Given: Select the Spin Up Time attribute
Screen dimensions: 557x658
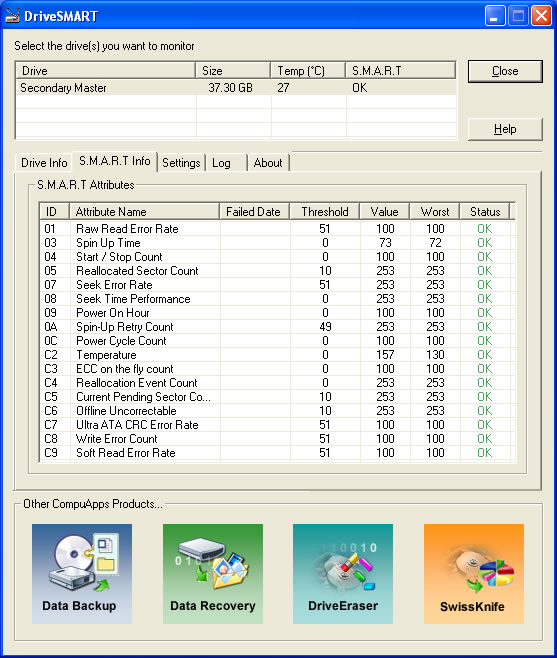Looking at the screenshot, I should pyautogui.click(x=277, y=243).
